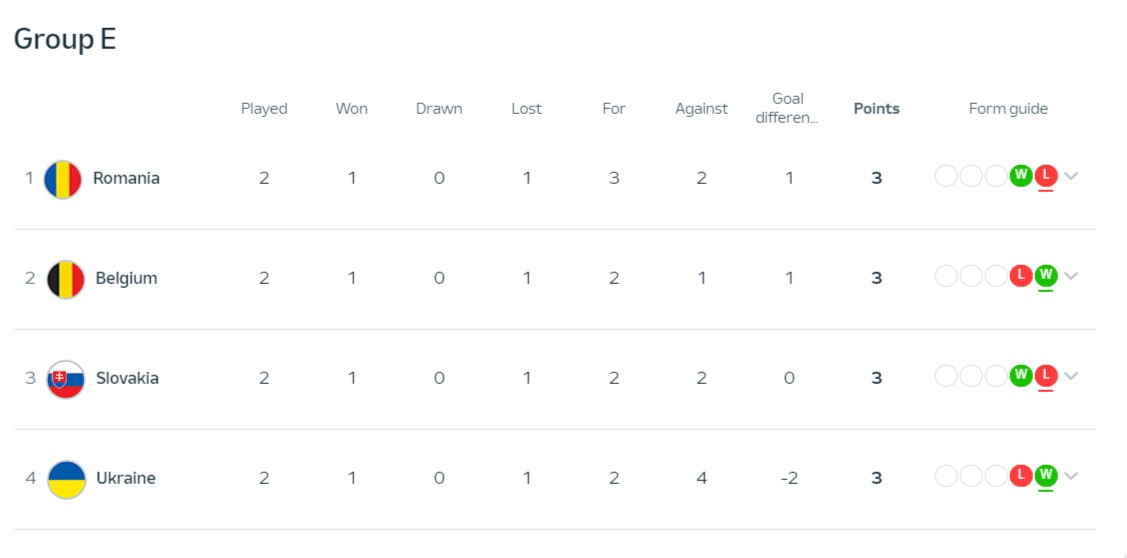Click the Group E heading
The width and height of the screenshot is (1127, 558).
click(x=65, y=39)
